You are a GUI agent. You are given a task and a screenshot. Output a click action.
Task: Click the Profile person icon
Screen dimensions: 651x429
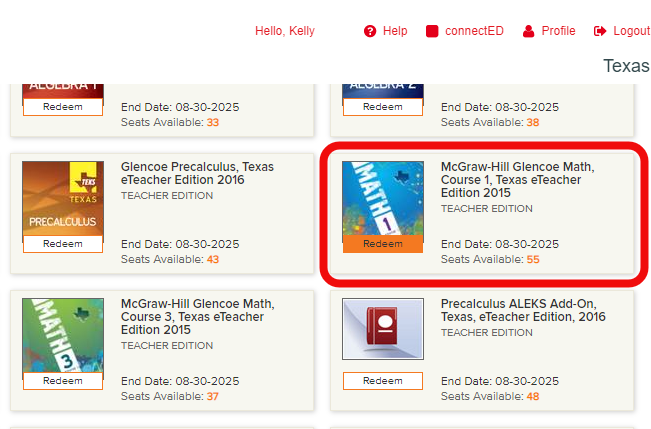(x=529, y=31)
